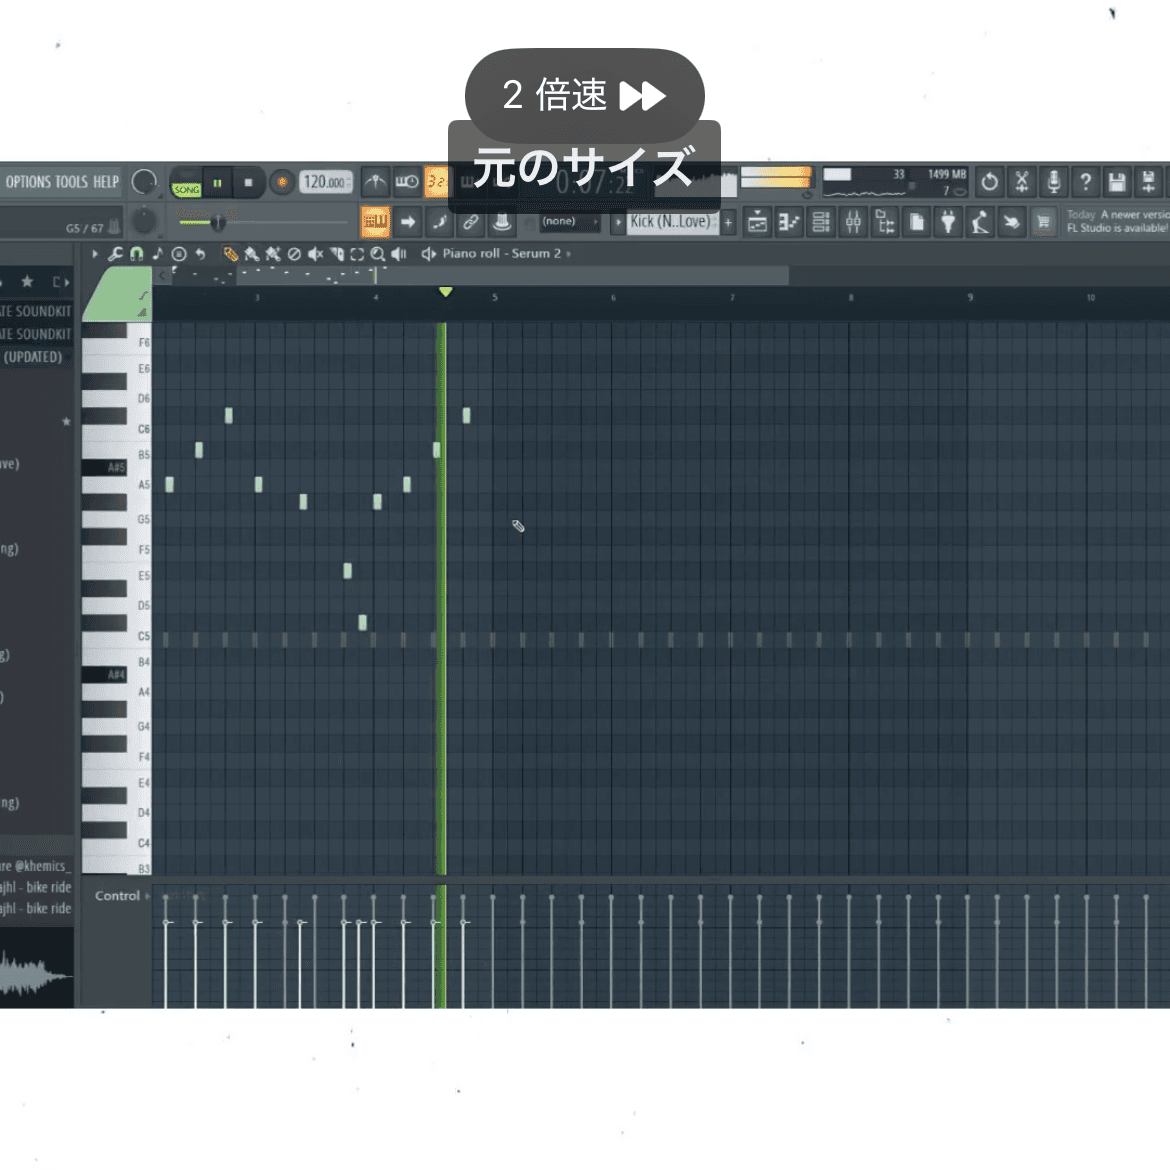Image resolution: width=1170 pixels, height=1170 pixels.
Task: Open the touch controller hand icon
Action: (1012, 222)
